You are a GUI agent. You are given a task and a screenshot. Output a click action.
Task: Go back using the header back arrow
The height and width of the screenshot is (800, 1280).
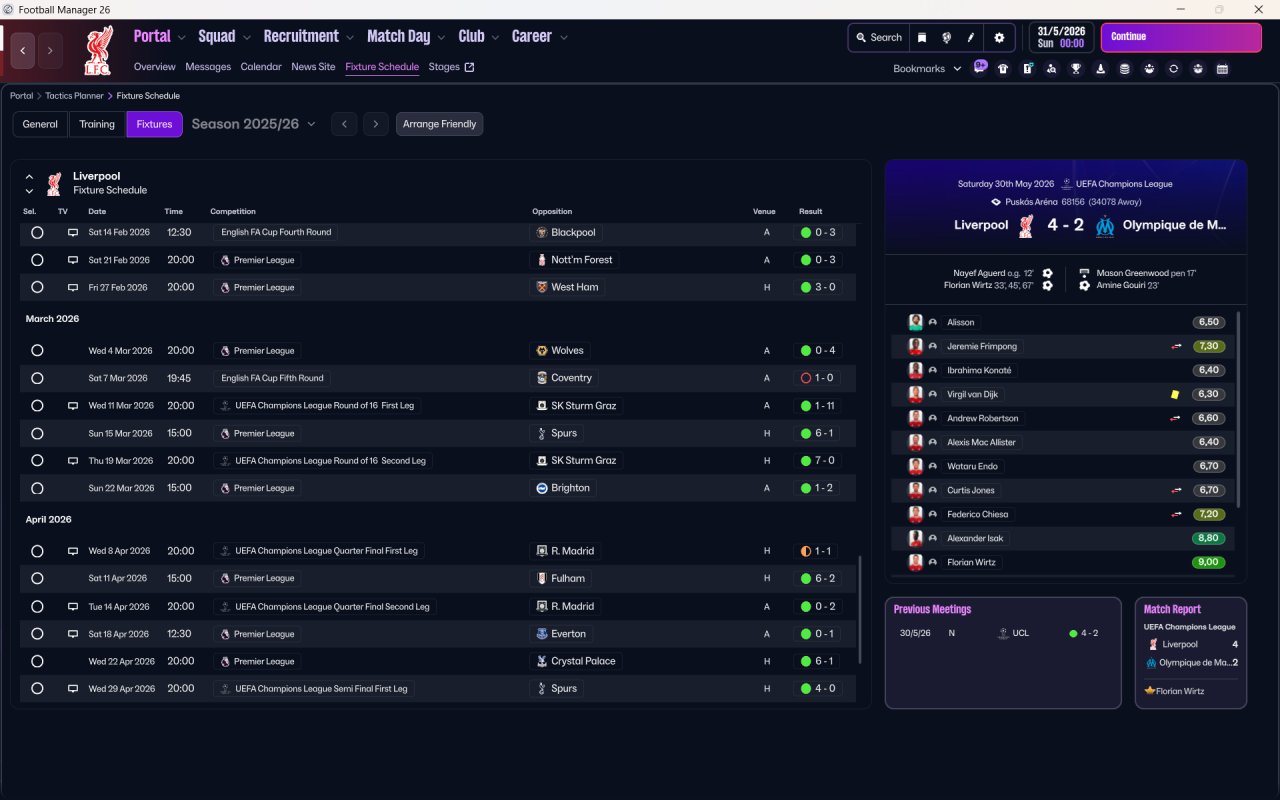pyautogui.click(x=23, y=50)
